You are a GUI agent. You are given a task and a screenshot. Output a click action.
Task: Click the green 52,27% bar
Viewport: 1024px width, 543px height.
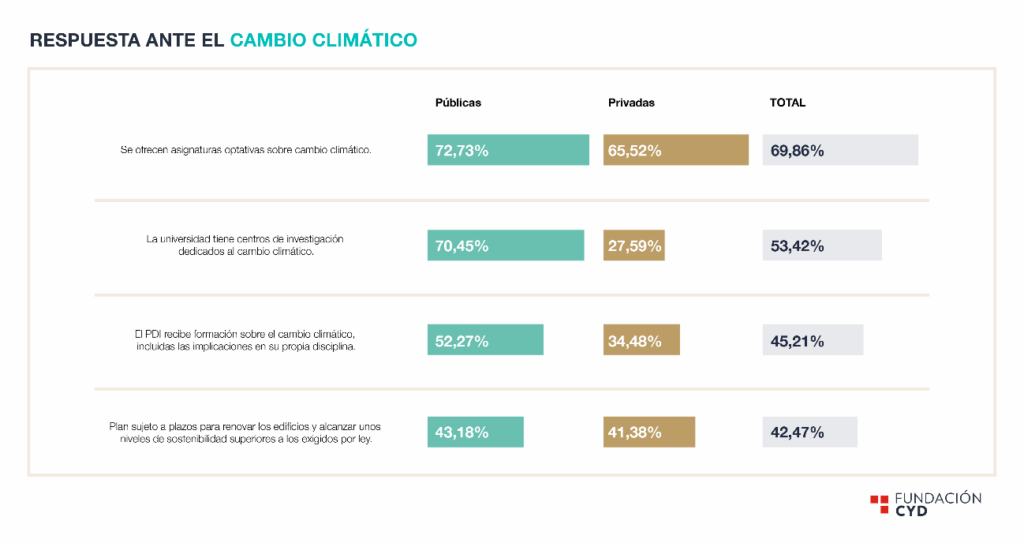pyautogui.click(x=485, y=340)
